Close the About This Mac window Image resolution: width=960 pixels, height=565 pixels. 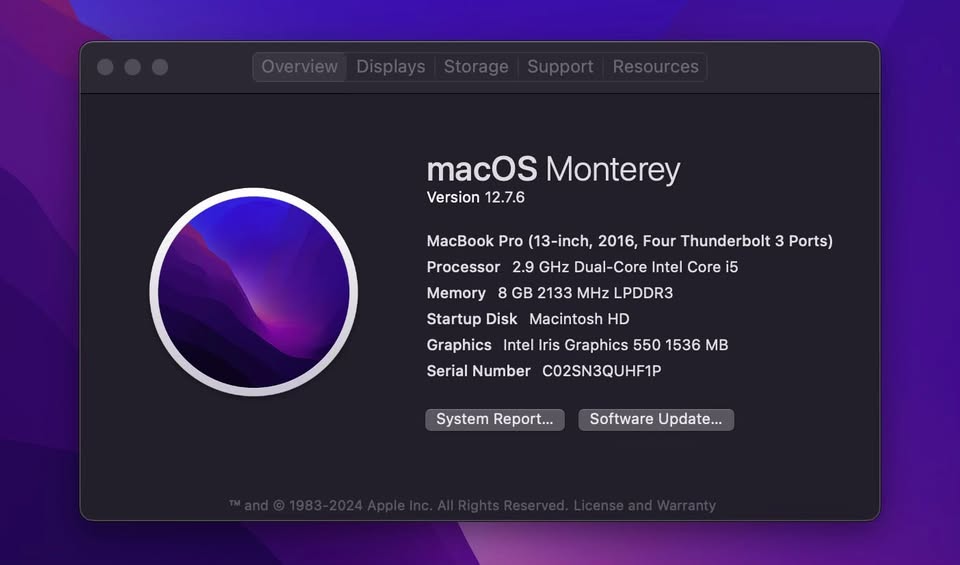coord(105,67)
